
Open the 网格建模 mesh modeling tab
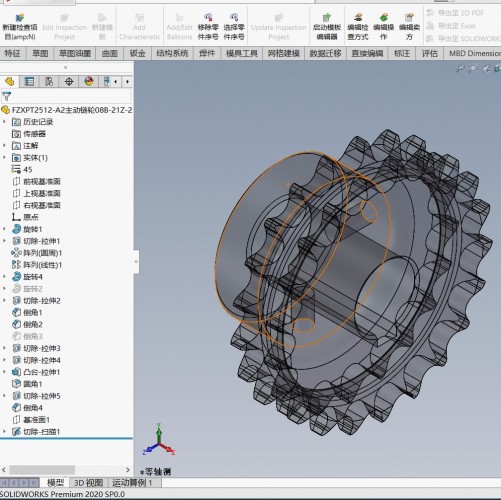tap(283, 53)
